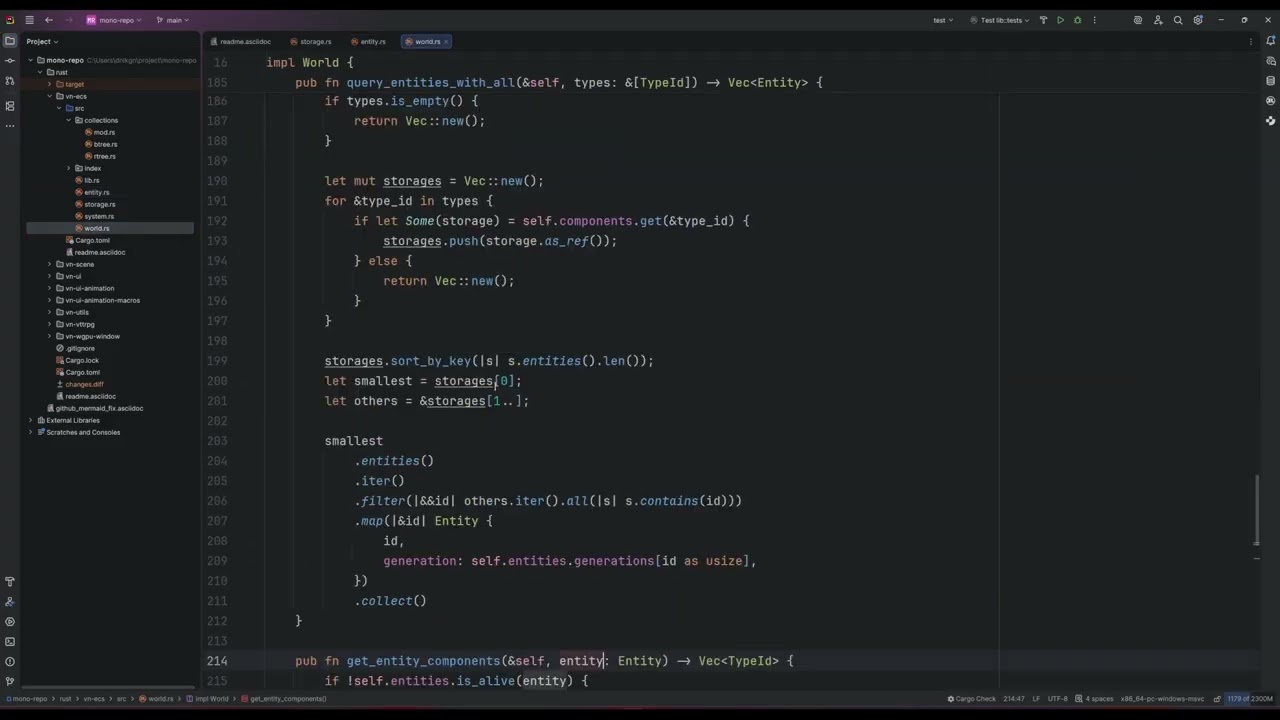
Task: Click the editor vertical scrollbar thumb
Action: (x=1257, y=511)
